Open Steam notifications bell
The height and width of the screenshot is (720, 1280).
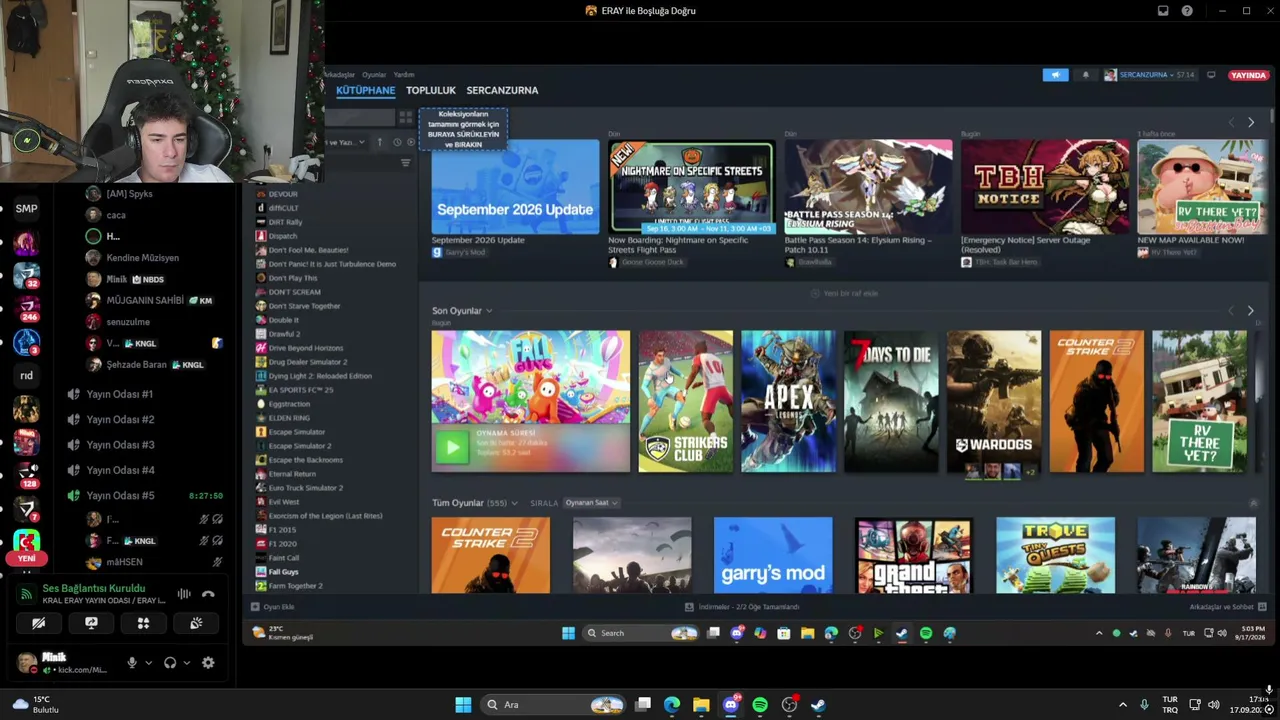pos(1085,75)
